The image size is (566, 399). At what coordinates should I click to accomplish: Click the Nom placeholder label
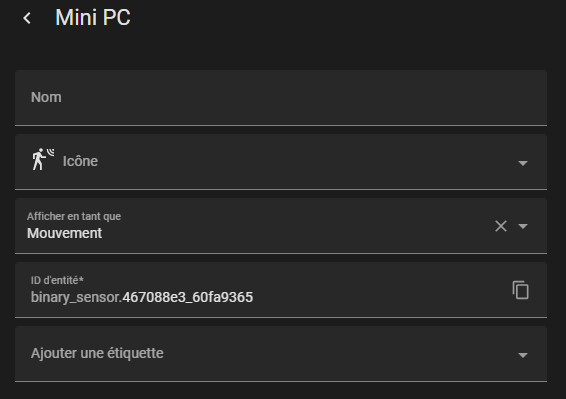46,97
